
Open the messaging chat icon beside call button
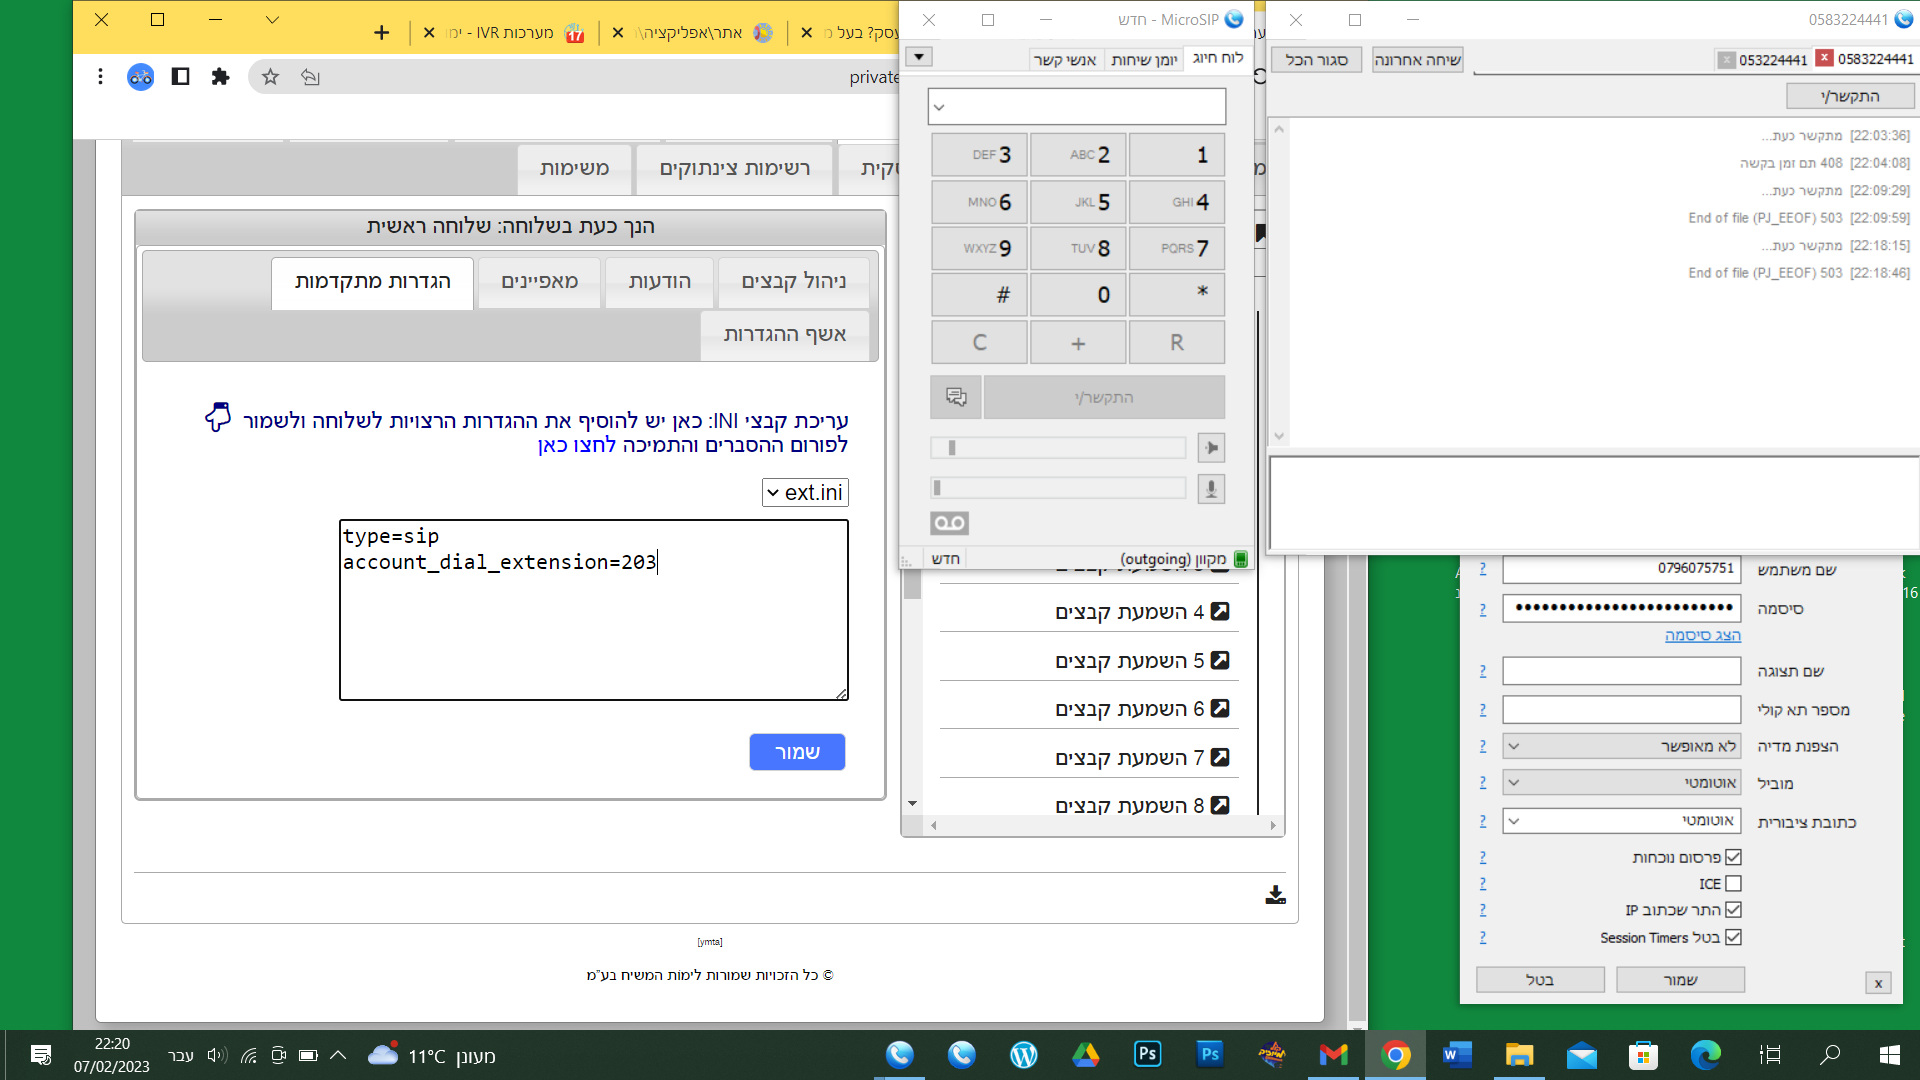(x=956, y=397)
